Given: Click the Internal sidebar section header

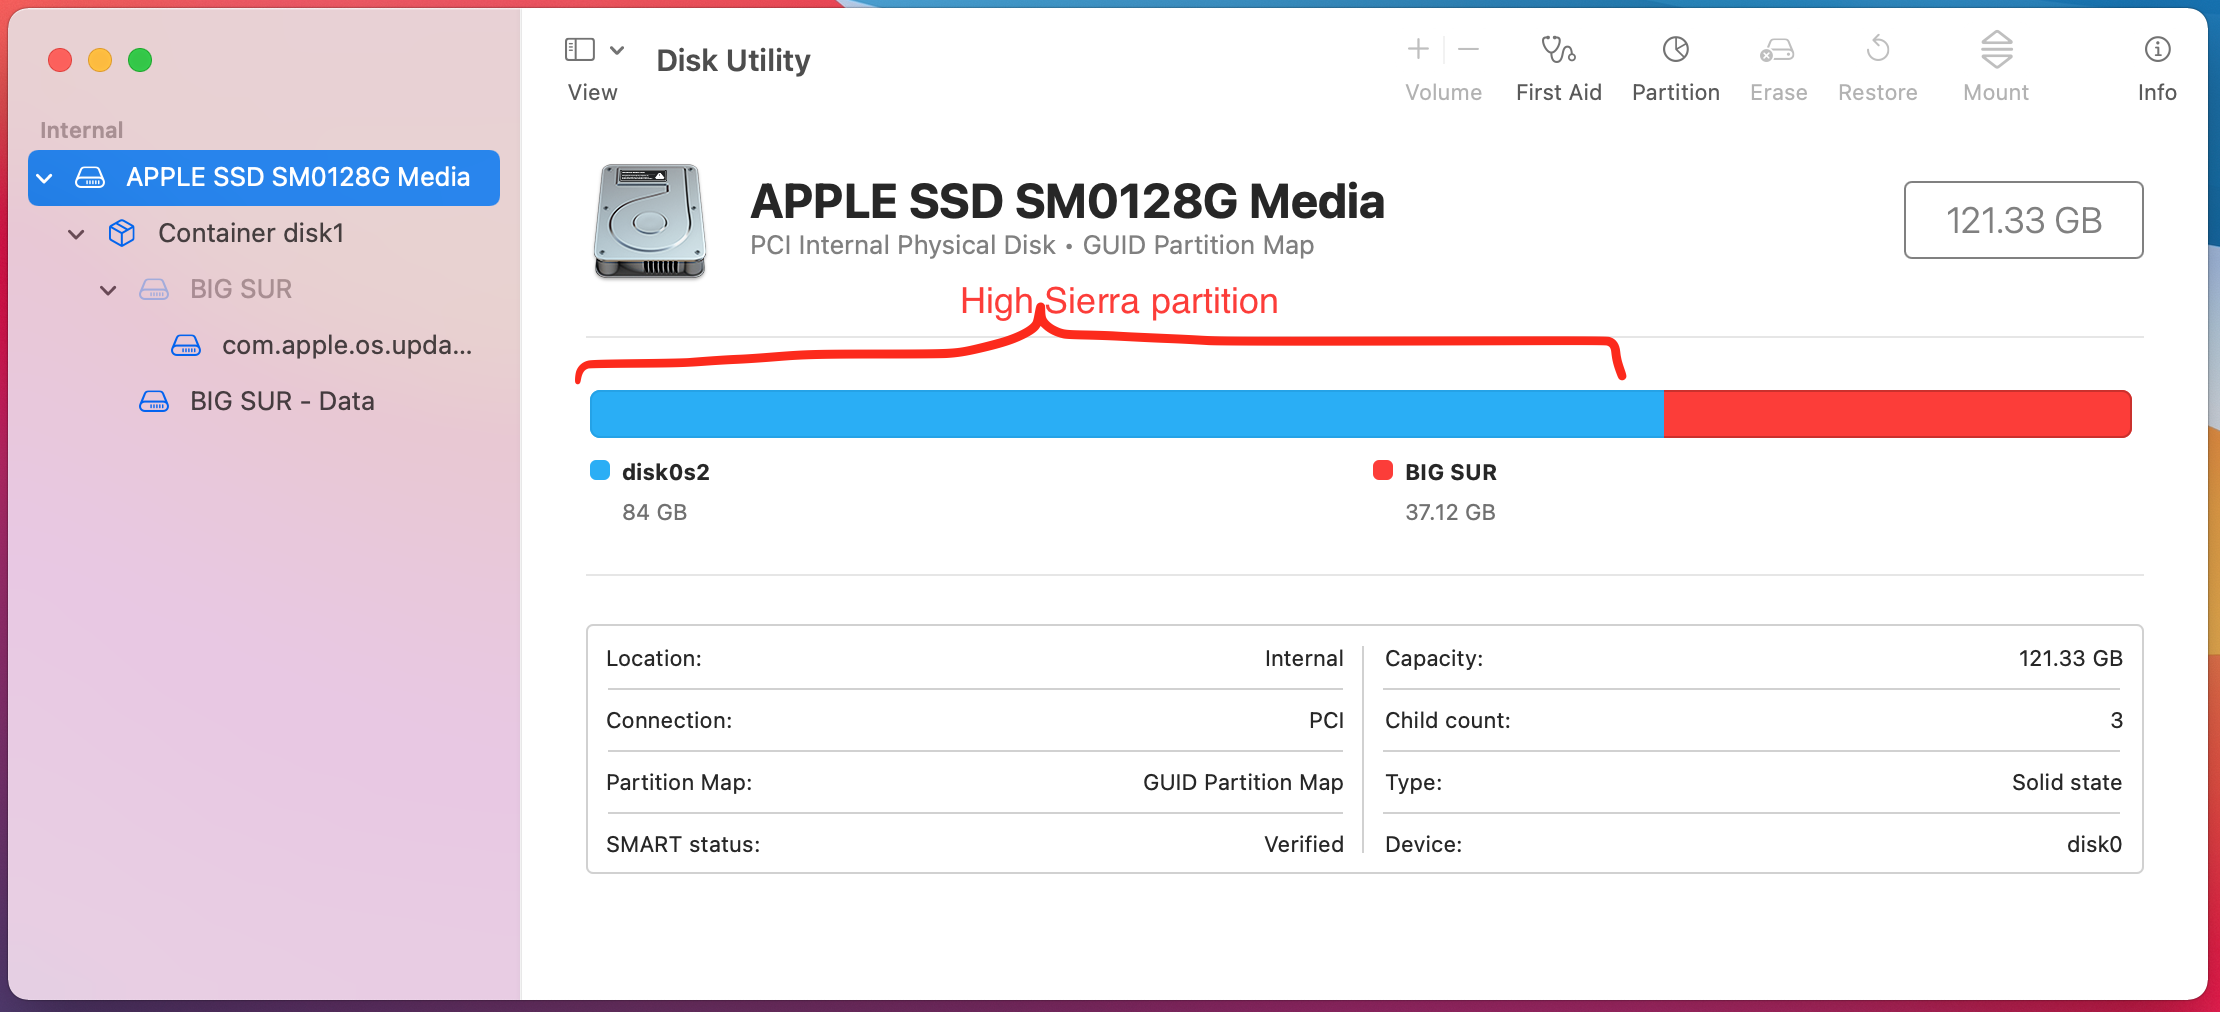Looking at the screenshot, I should pos(82,130).
